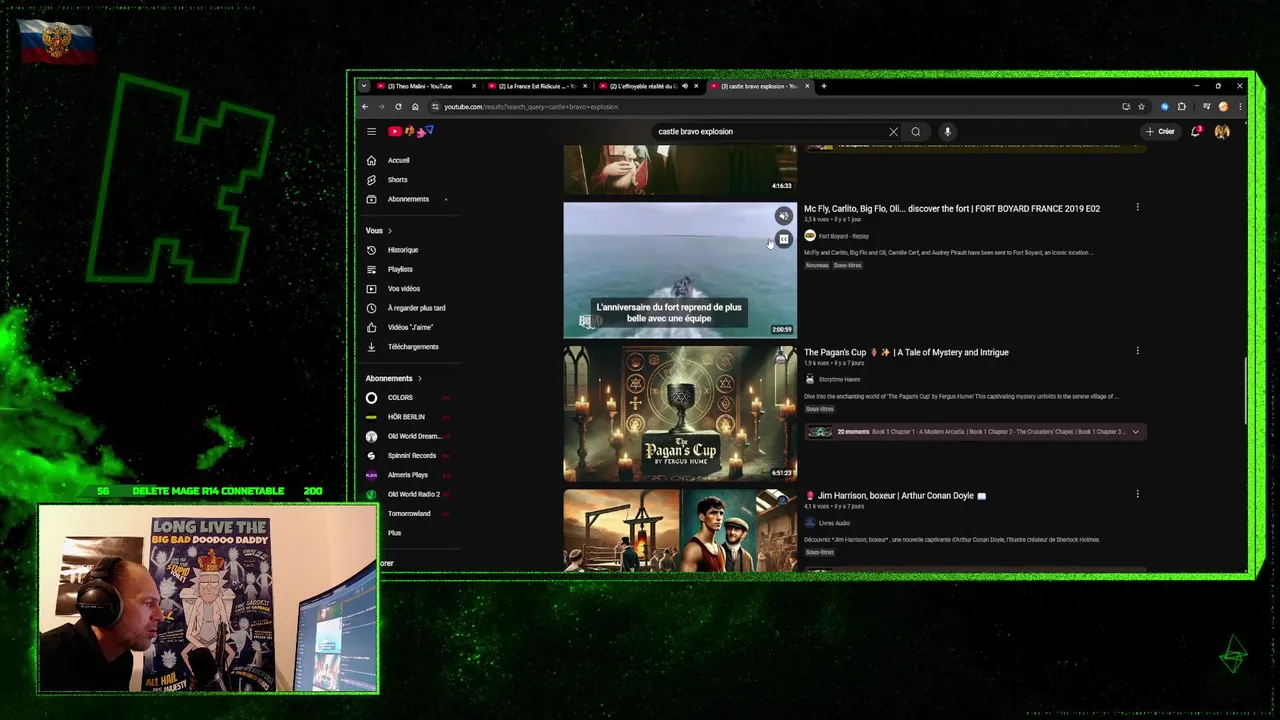
Task: Open the Fort Boyard - Replay channel link
Action: (x=844, y=236)
